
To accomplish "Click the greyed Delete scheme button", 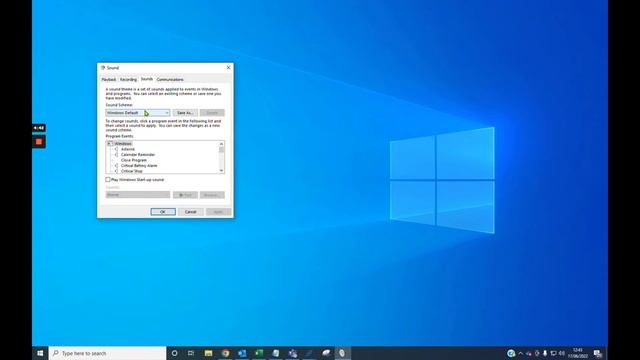I will tap(212, 113).
